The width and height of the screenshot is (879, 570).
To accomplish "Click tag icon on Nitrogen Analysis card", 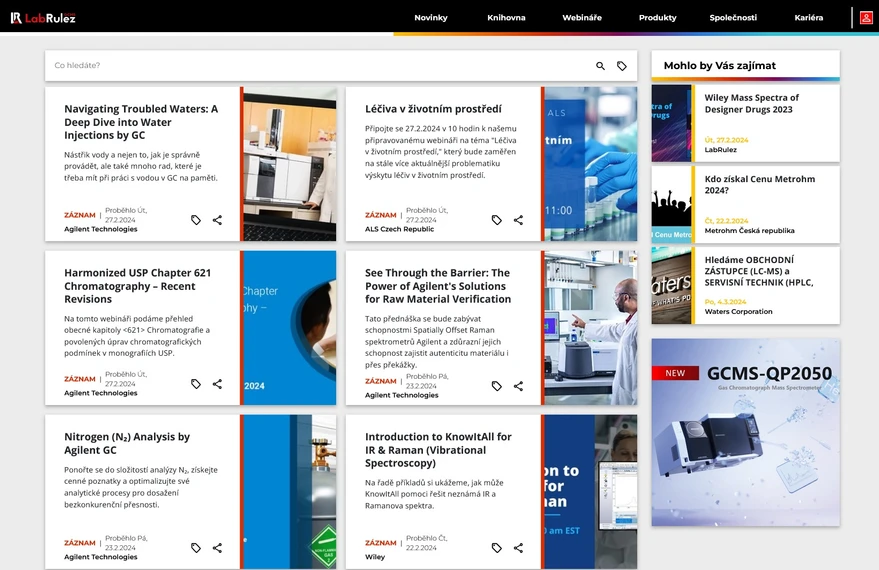I will point(196,548).
